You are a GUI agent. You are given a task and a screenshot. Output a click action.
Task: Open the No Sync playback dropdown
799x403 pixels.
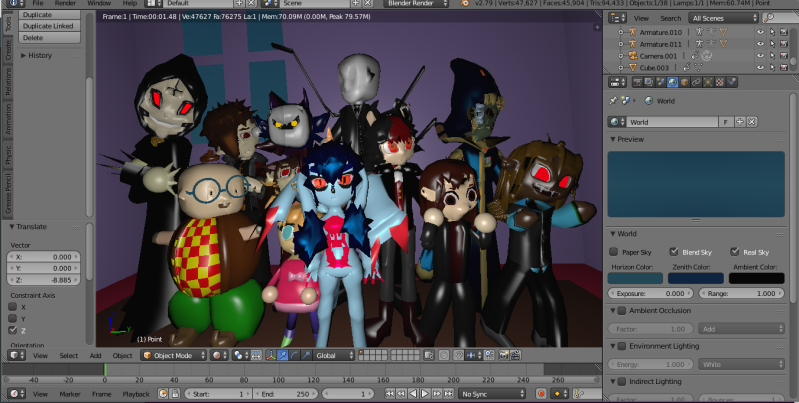(x=492, y=394)
